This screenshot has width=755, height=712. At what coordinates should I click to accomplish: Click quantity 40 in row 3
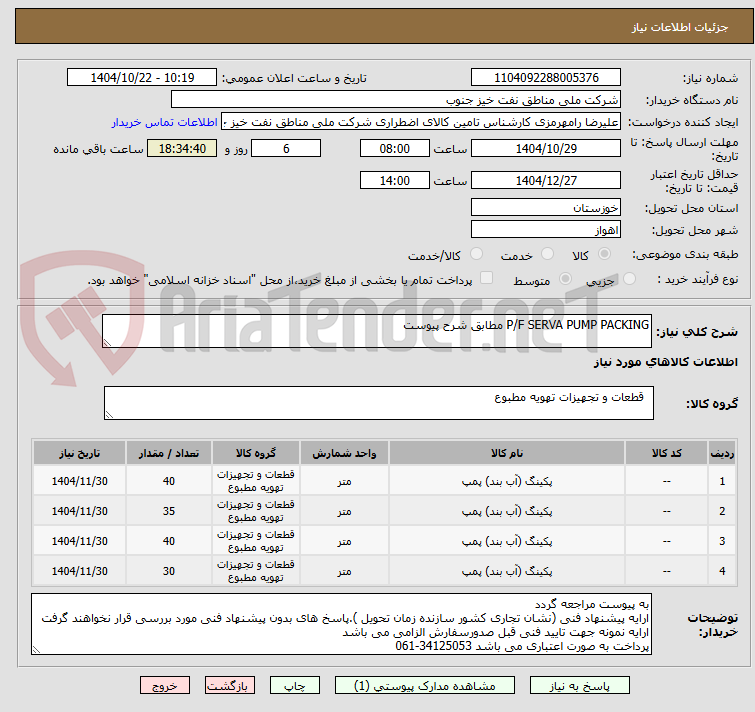(x=169, y=541)
